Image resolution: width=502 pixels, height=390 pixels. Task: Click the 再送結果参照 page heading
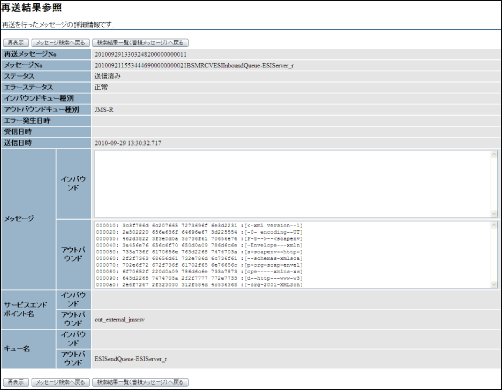pyautogui.click(x=31, y=7)
